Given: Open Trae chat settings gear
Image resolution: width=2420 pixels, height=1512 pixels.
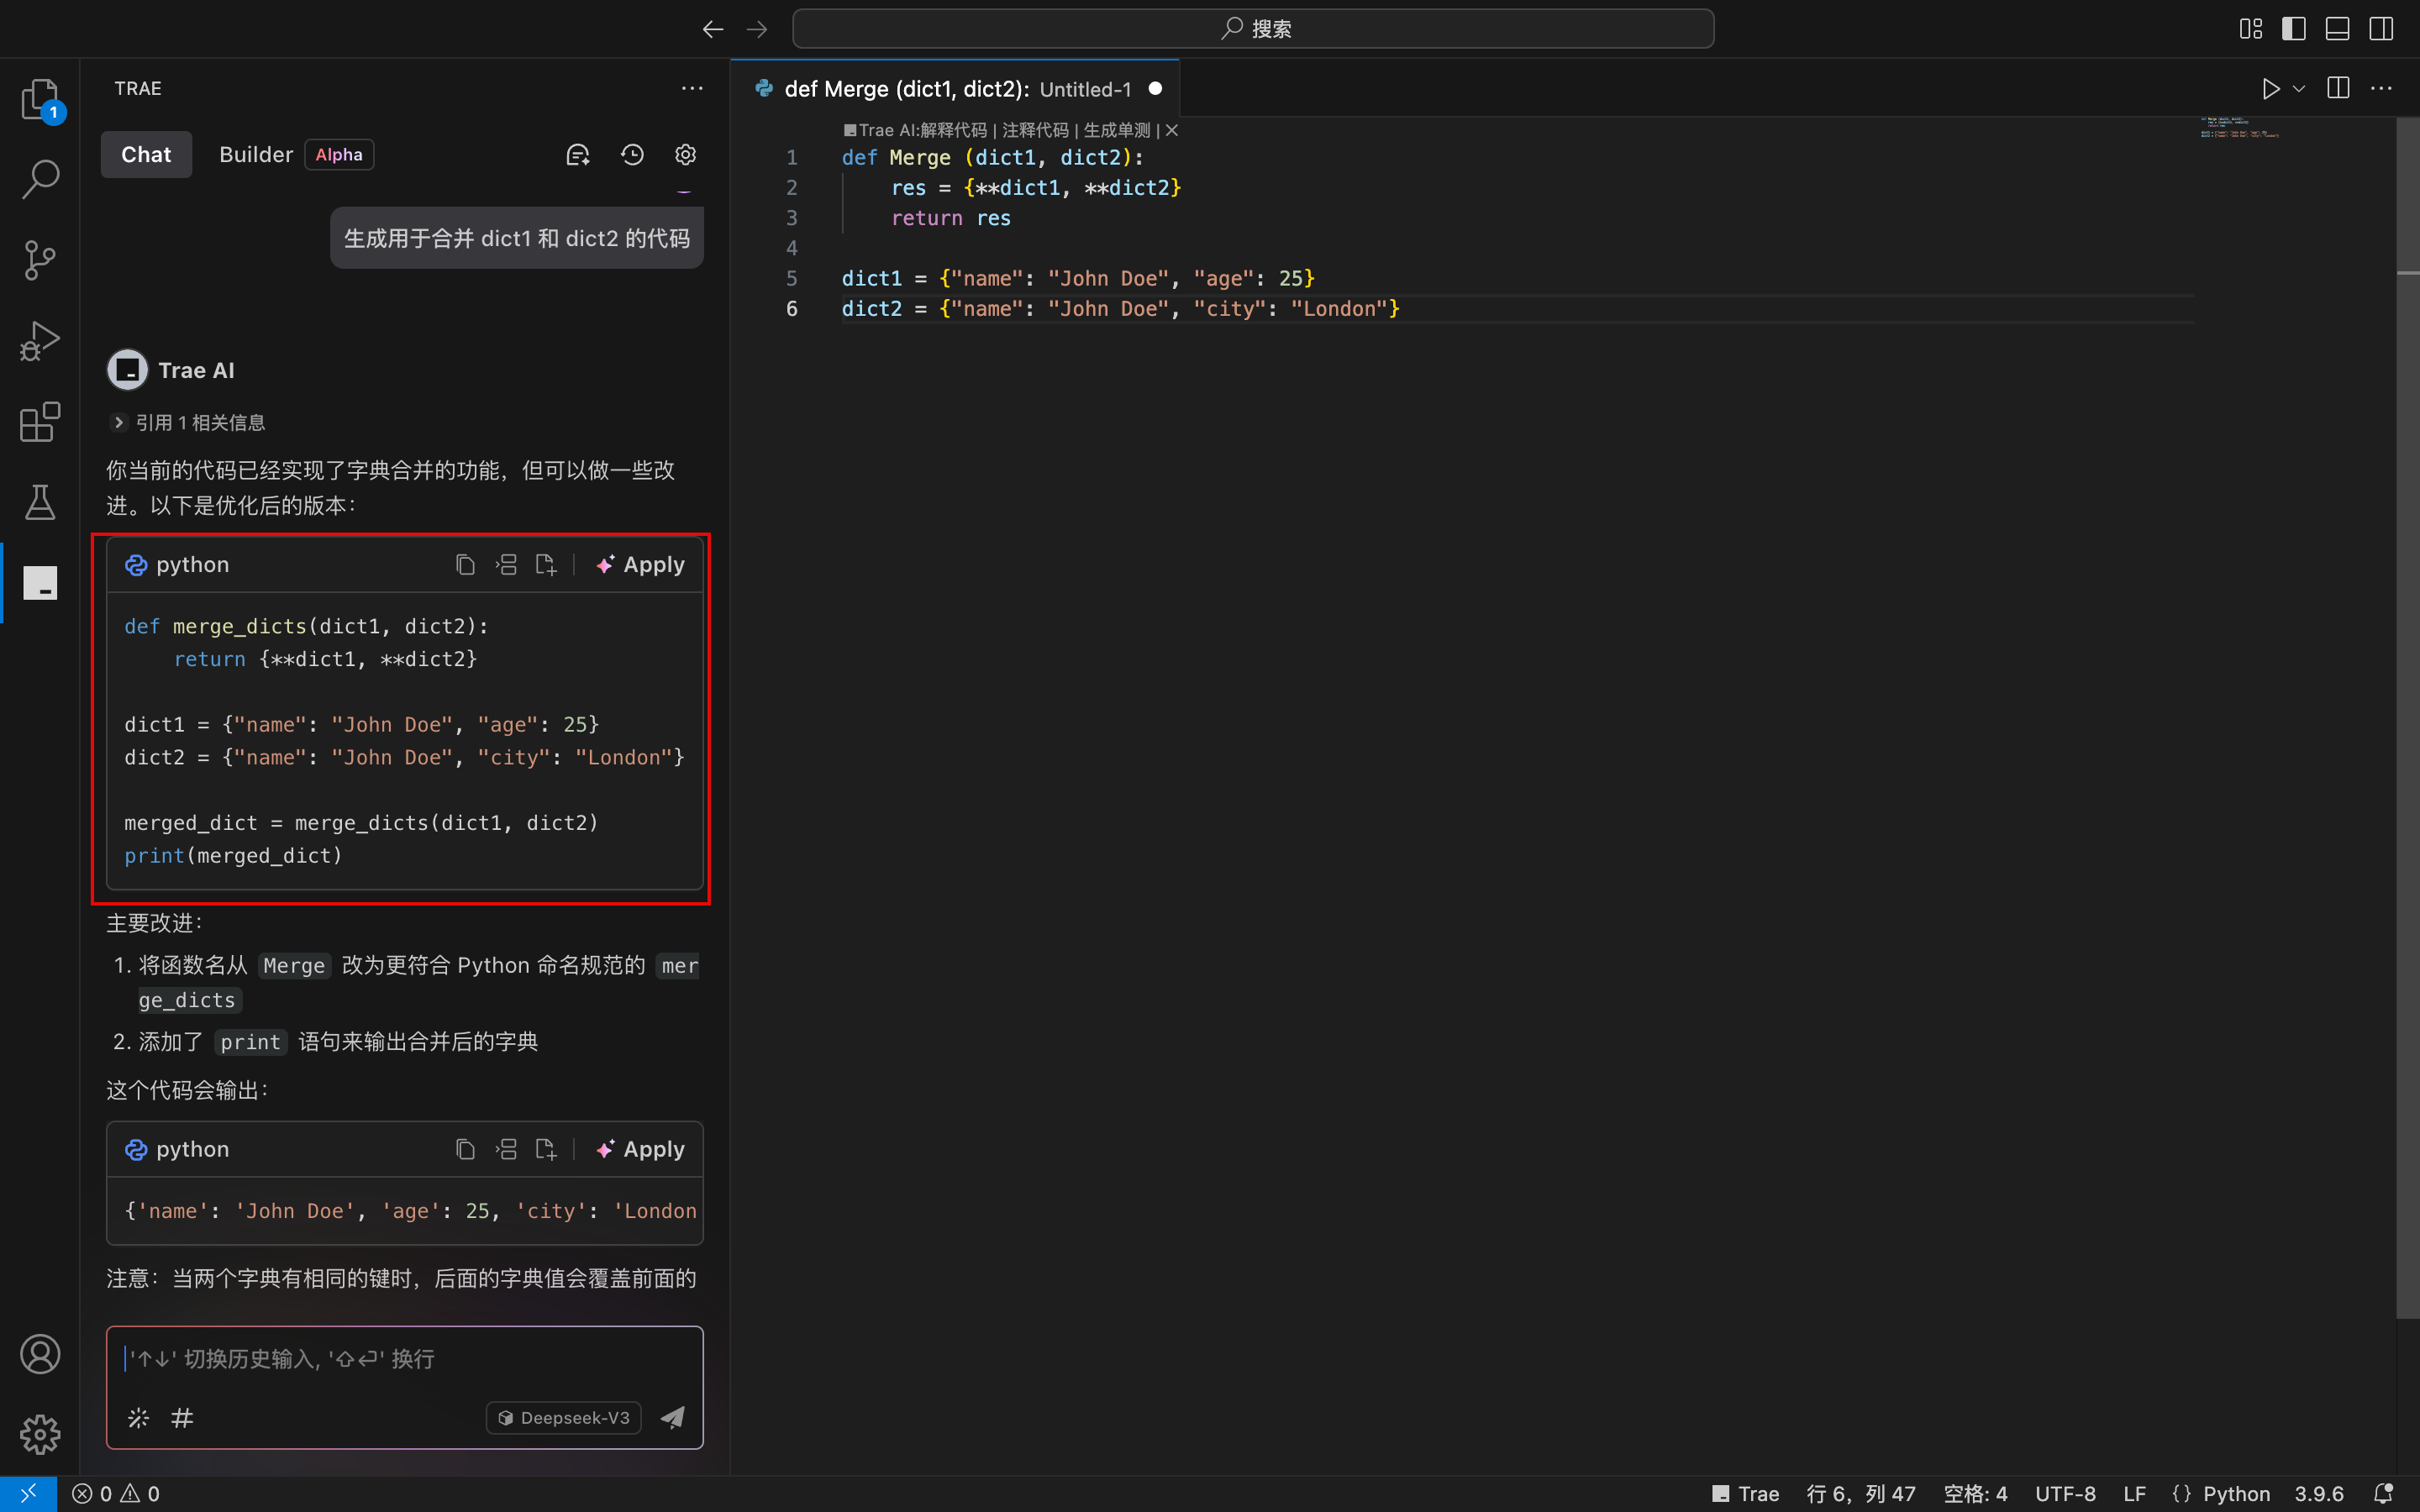Looking at the screenshot, I should pyautogui.click(x=685, y=155).
